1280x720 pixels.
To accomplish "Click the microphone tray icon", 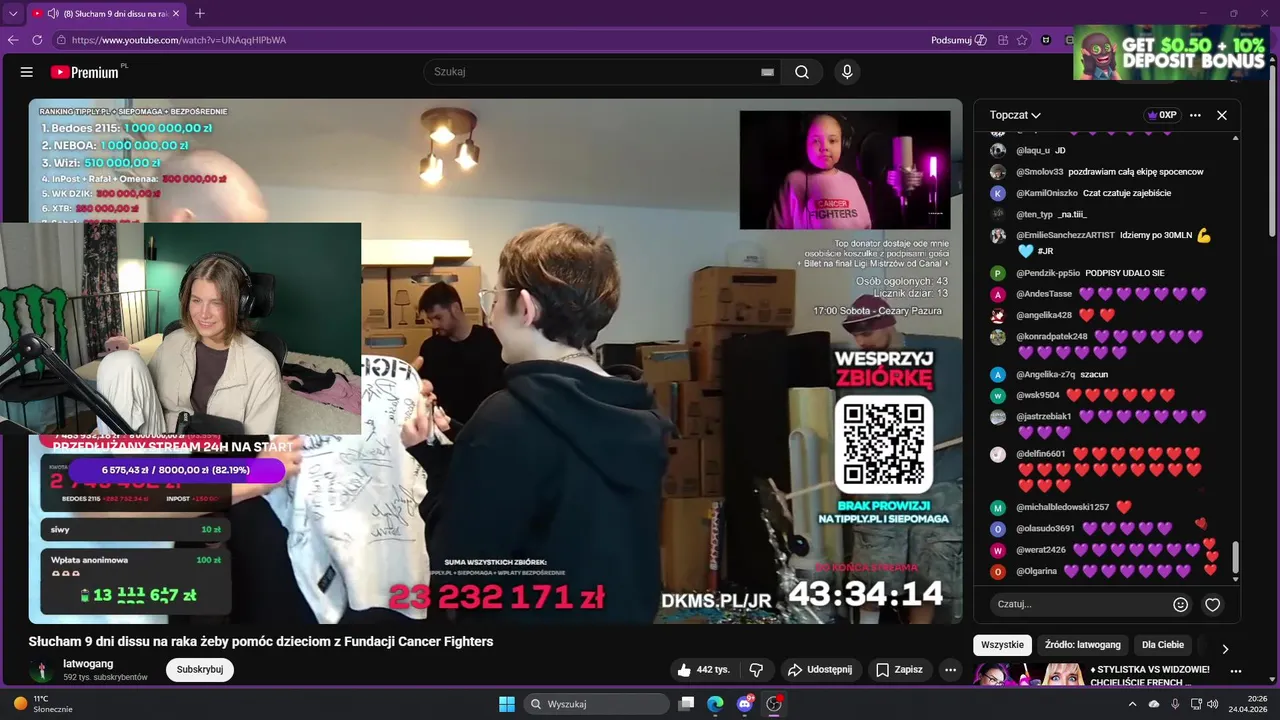I will [x=1175, y=704].
